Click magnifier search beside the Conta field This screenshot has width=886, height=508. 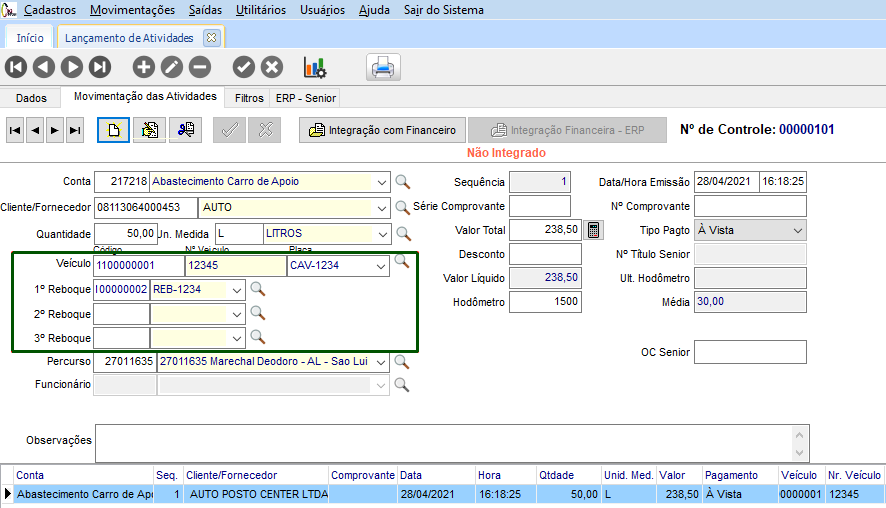pos(403,182)
